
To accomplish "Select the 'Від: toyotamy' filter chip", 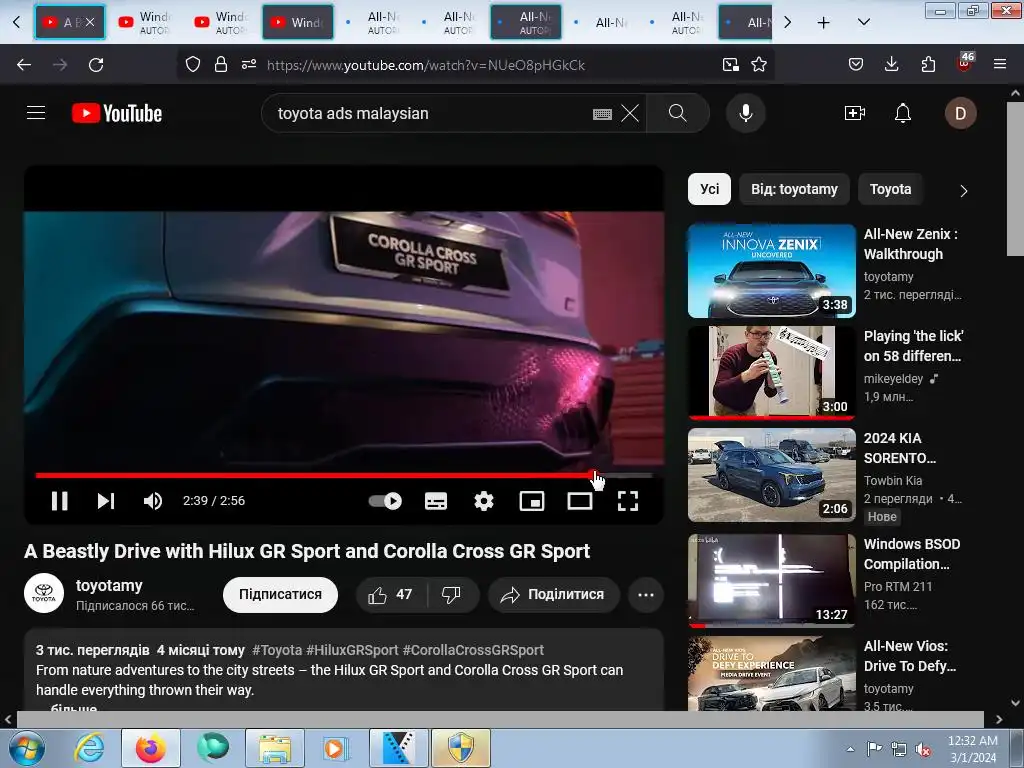I will click(794, 189).
